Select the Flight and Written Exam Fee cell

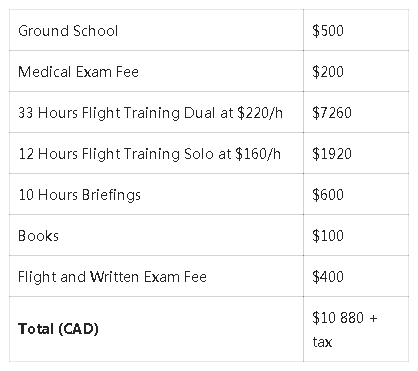pos(156,276)
